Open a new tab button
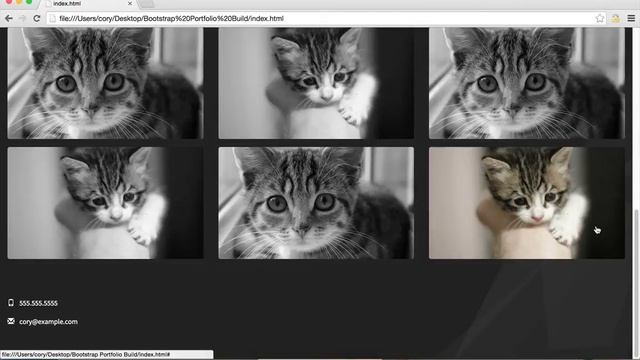Screen dimensions: 640x360 147,4
